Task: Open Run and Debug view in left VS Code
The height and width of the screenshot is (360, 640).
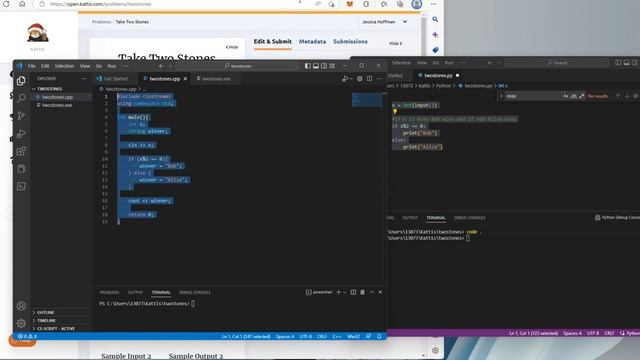Action: point(21,133)
